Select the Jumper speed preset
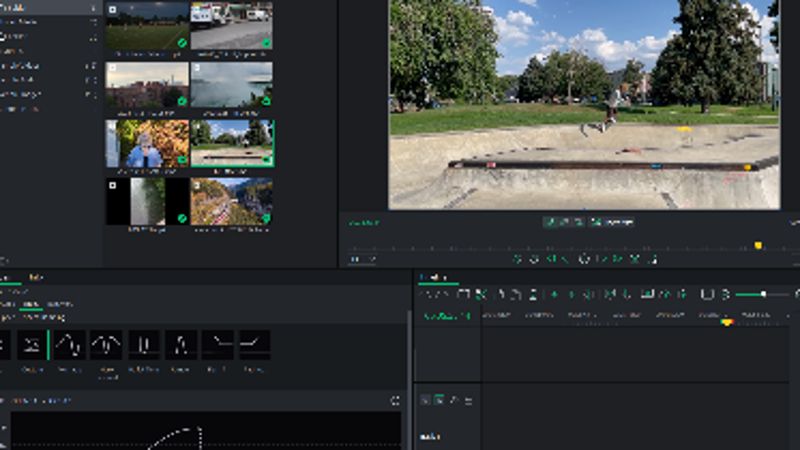 pyautogui.click(x=181, y=345)
